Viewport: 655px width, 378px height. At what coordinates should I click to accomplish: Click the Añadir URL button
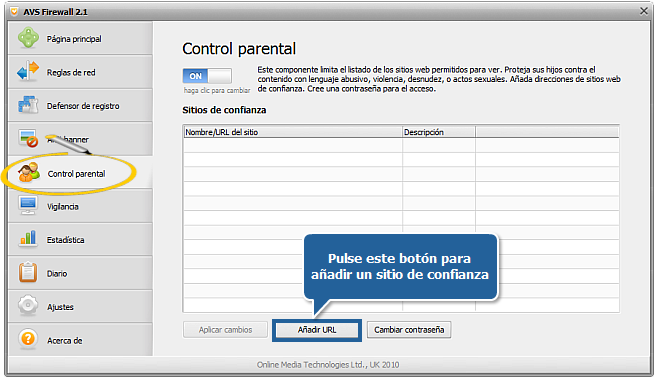317,330
